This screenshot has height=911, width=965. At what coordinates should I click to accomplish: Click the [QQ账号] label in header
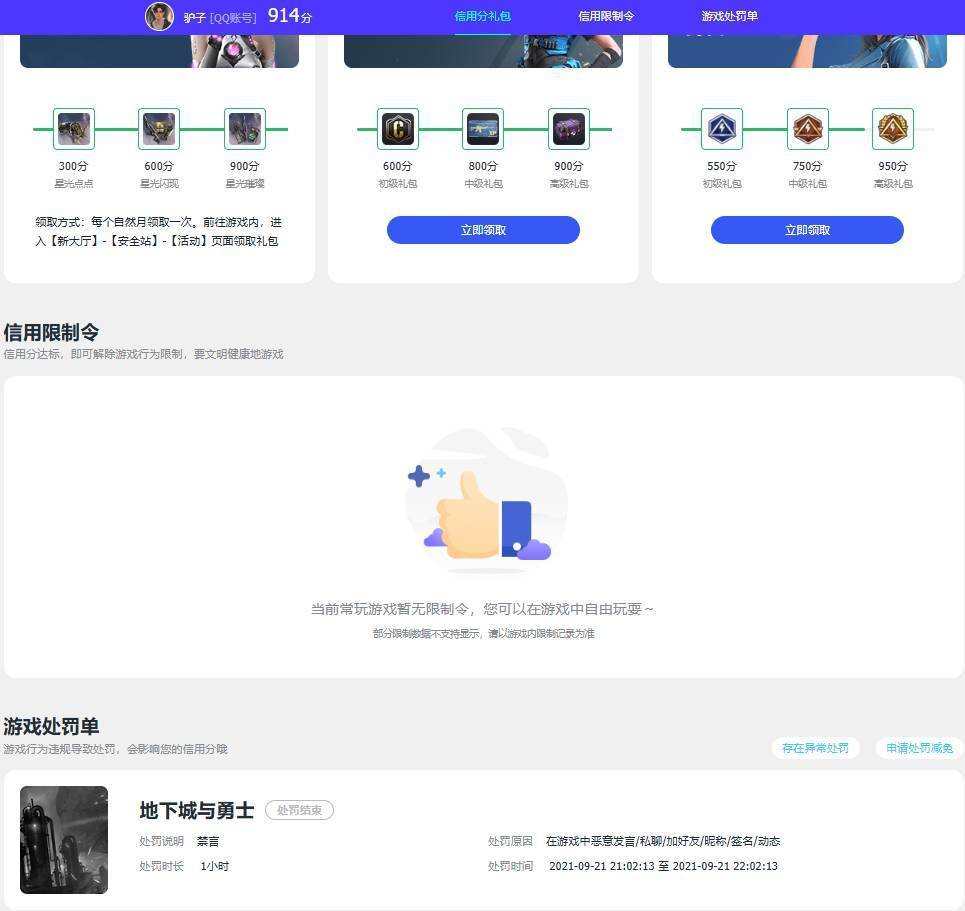pyautogui.click(x=233, y=18)
